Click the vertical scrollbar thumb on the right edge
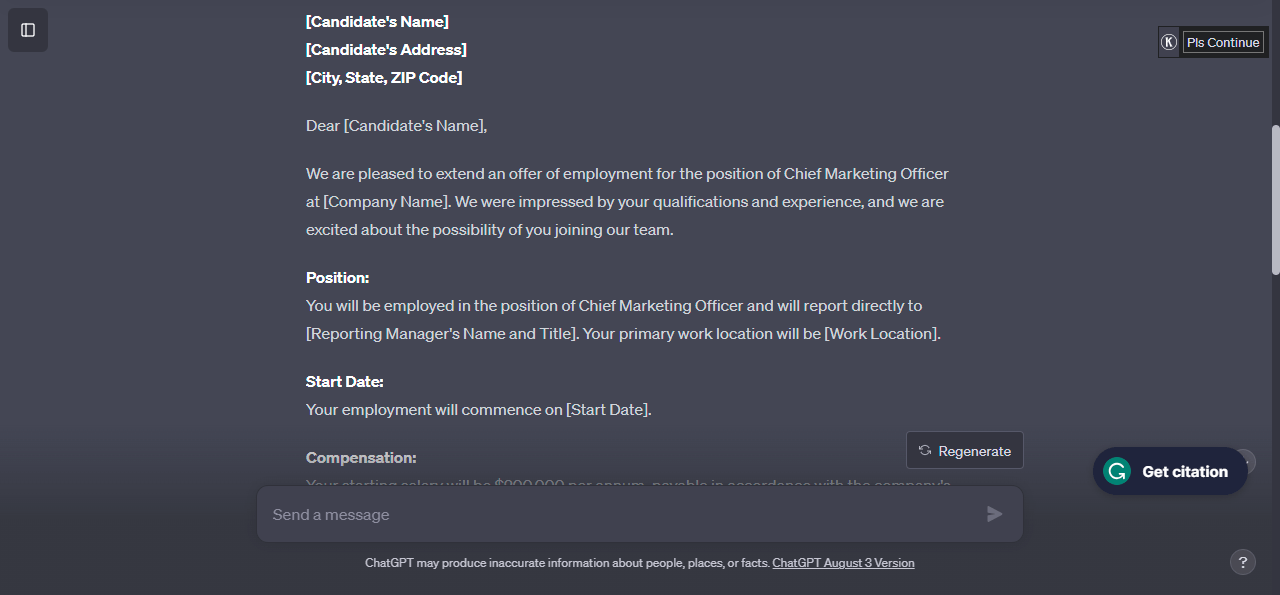This screenshot has width=1280, height=595. pyautogui.click(x=1275, y=200)
